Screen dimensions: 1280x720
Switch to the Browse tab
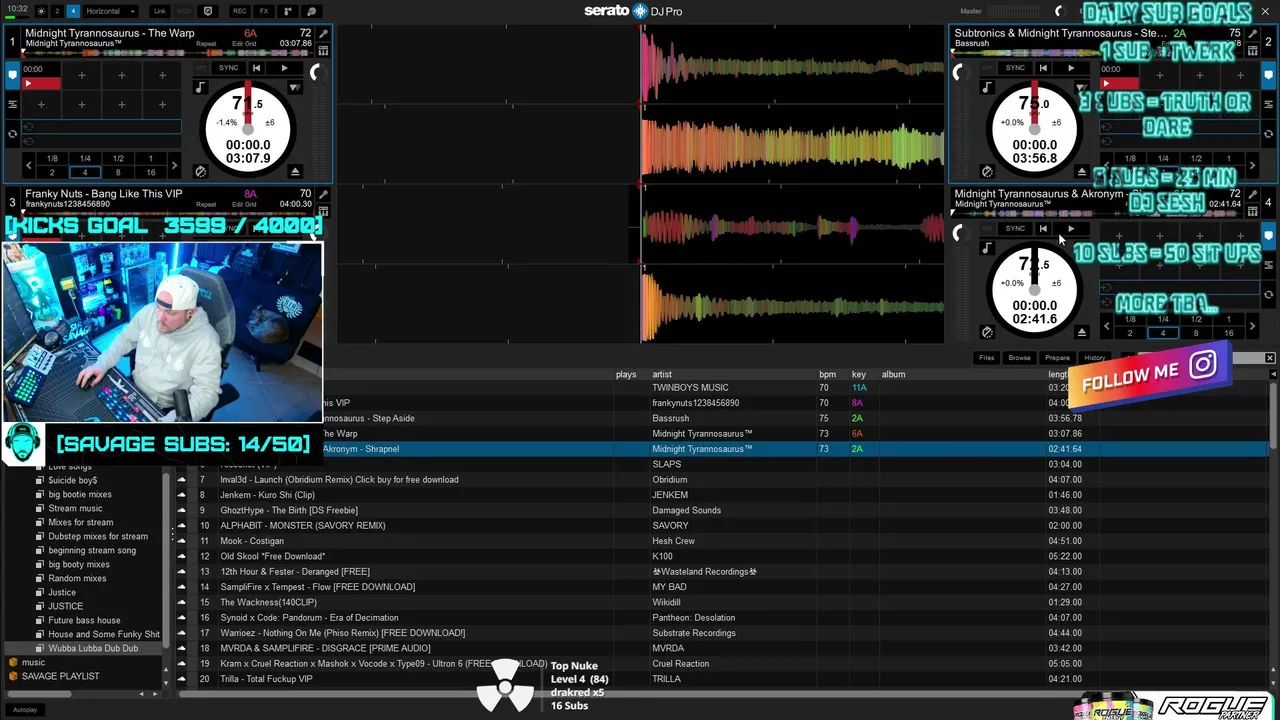pyautogui.click(x=1019, y=358)
